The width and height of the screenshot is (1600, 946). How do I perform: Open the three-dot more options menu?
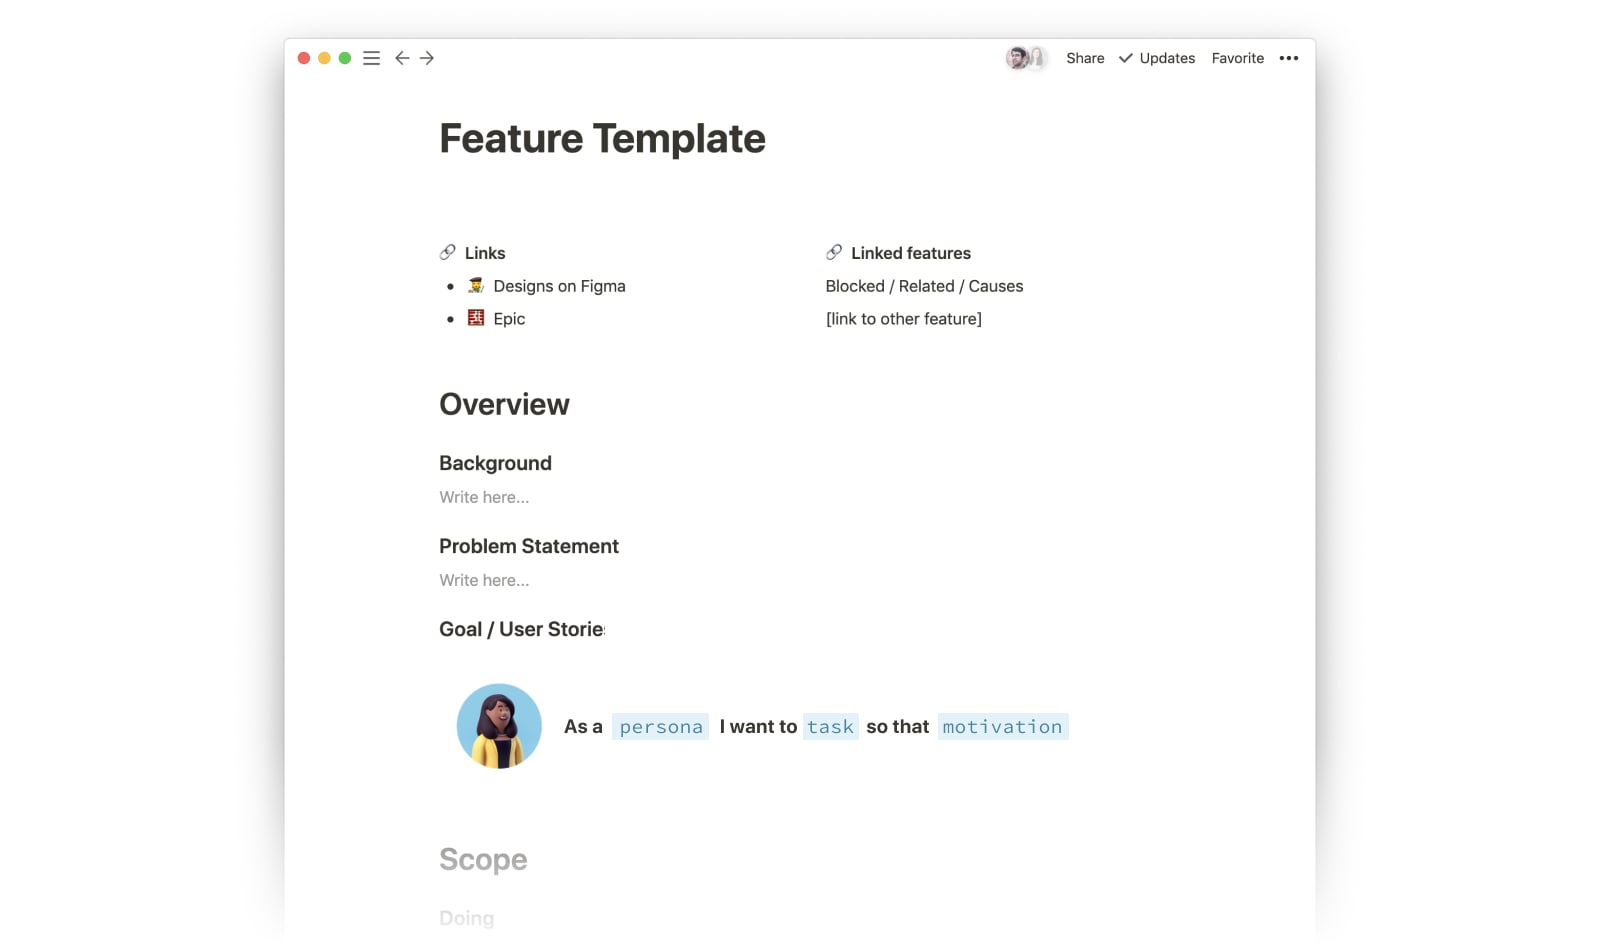pyautogui.click(x=1288, y=58)
